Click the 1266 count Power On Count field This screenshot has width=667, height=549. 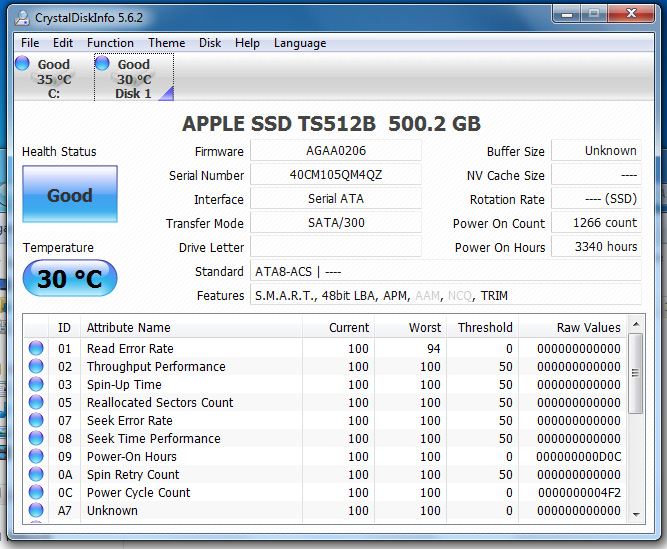(596, 222)
